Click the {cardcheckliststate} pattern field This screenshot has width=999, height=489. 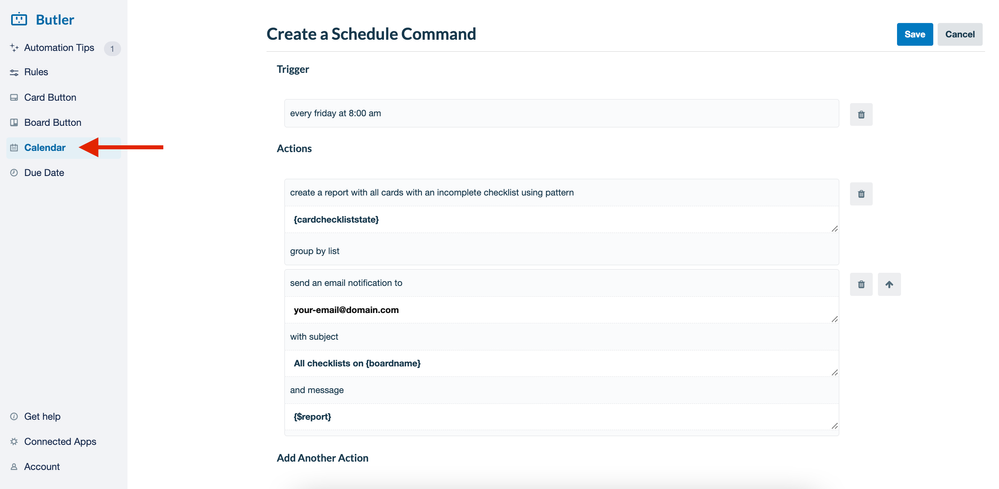[x=561, y=219]
